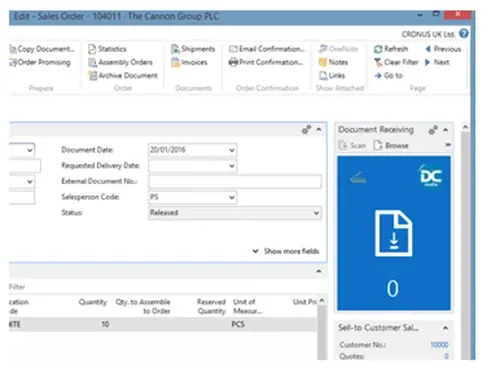Open the Document Date dropdown
This screenshot has height=373, width=500.
point(232,150)
